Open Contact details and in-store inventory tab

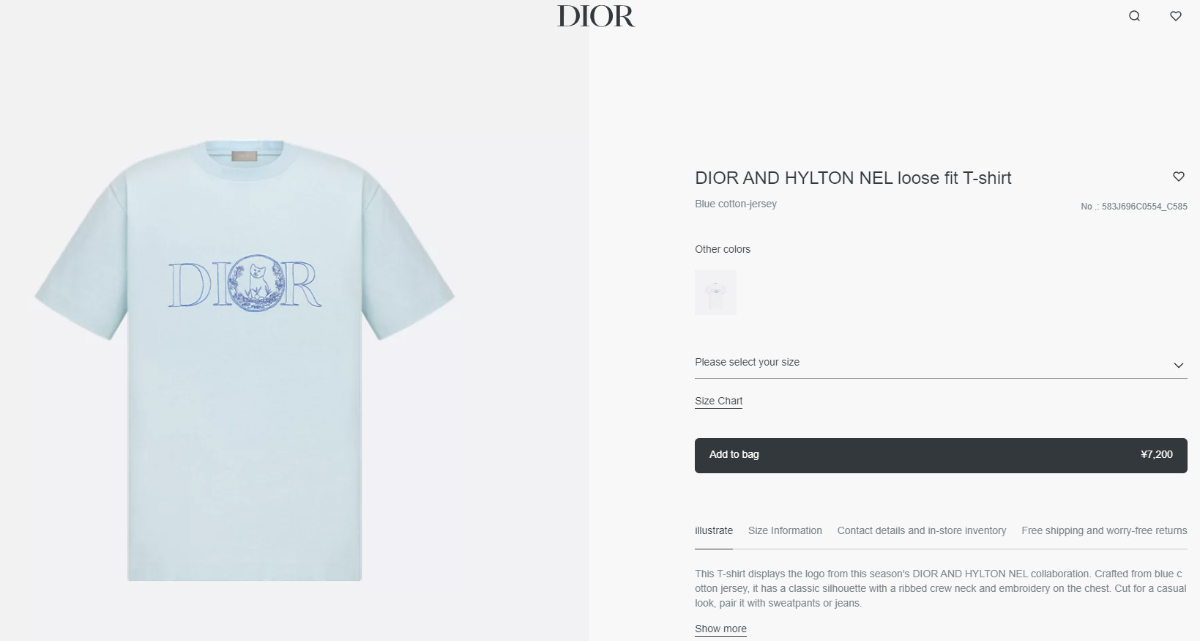922,531
